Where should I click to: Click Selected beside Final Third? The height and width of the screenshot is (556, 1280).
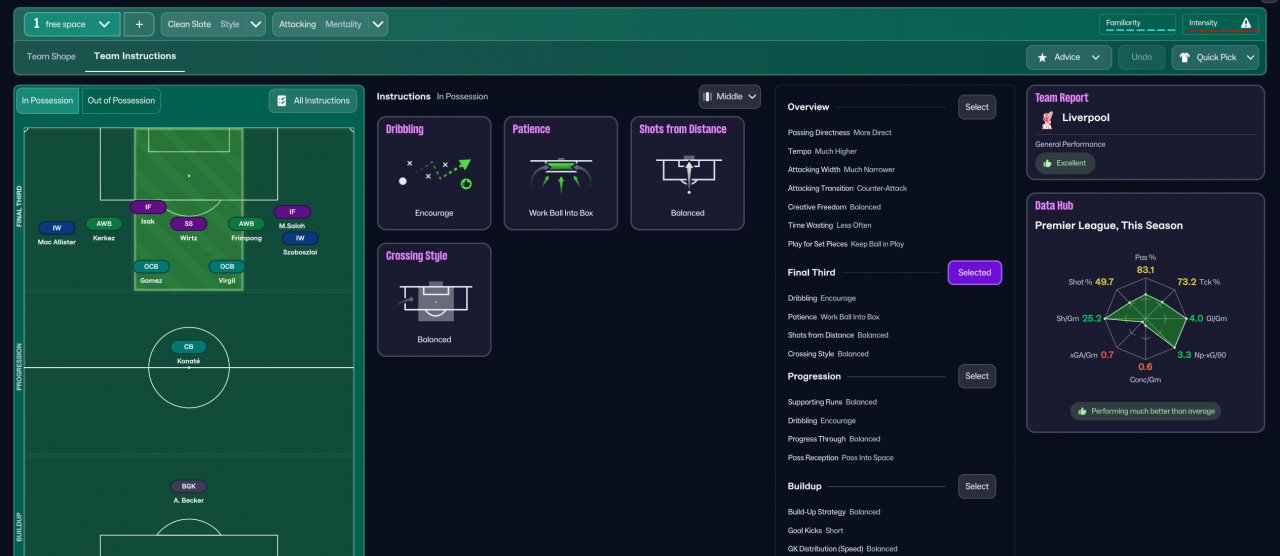[975, 272]
